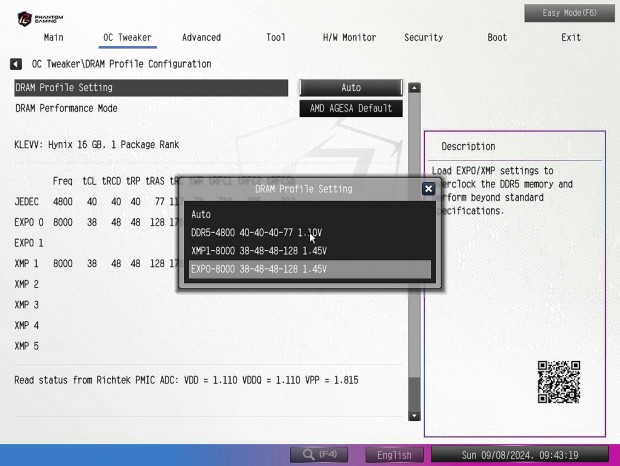Open DRAM Performance Mode AMD AGESA Default dropdown
The height and width of the screenshot is (466, 620).
coord(350,108)
